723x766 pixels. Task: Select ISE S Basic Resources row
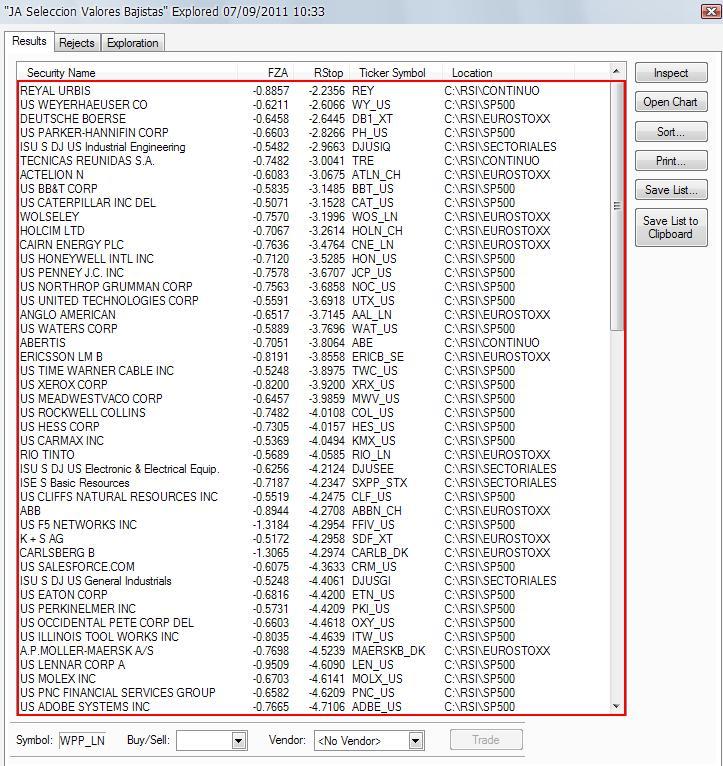[x=314, y=483]
